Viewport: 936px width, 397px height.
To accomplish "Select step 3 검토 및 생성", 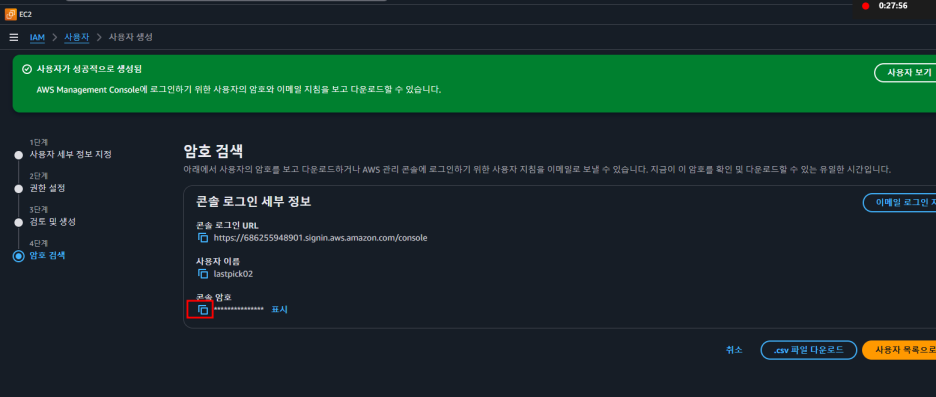I will click(x=53, y=222).
